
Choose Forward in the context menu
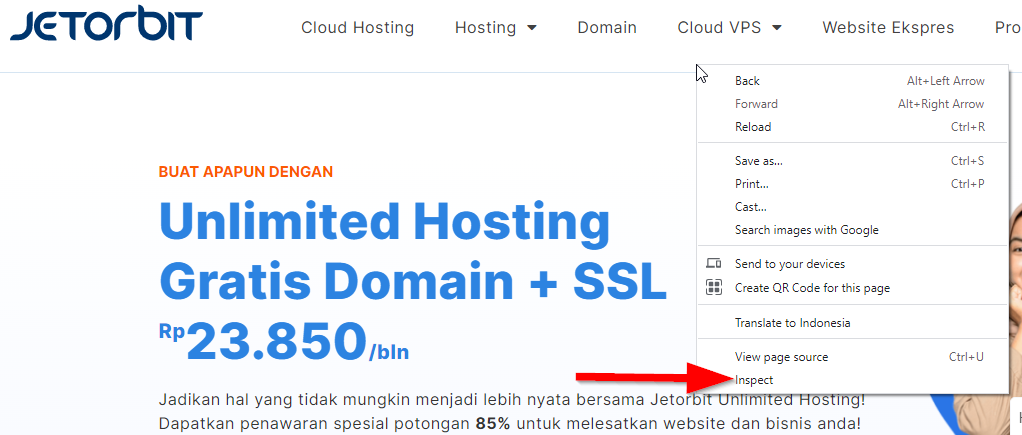(853, 104)
